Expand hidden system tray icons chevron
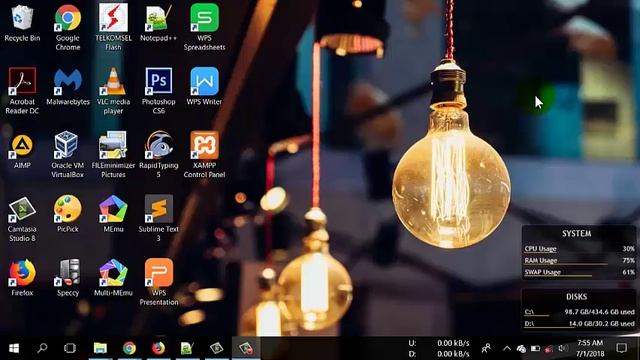This screenshot has height=360, width=640. coord(507,348)
